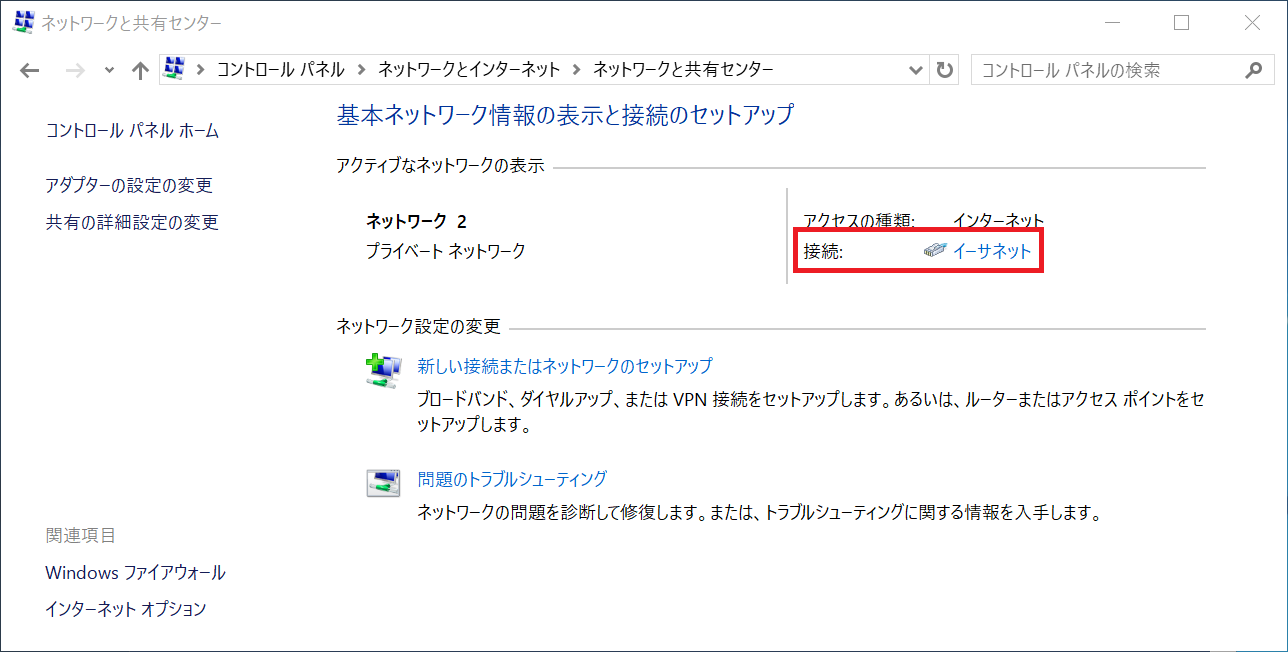The height and width of the screenshot is (652, 1288).
Task: Select 新しい接続またはネットワークのセットアップ
Action: [564, 366]
